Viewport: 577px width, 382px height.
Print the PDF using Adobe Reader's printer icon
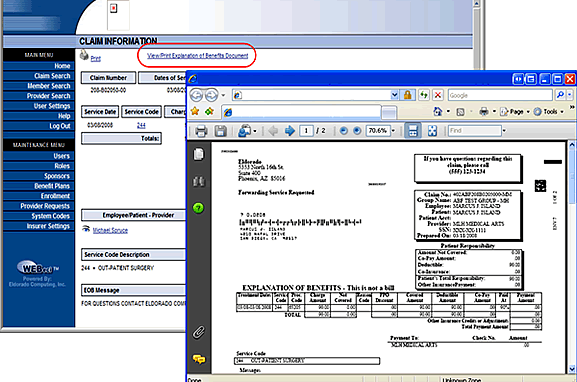click(x=201, y=131)
